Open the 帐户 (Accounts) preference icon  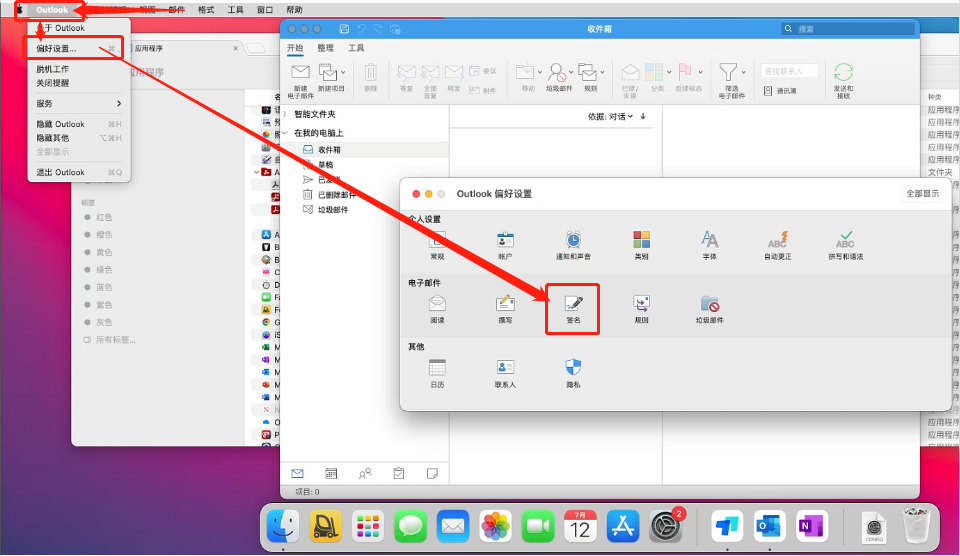[505, 245]
